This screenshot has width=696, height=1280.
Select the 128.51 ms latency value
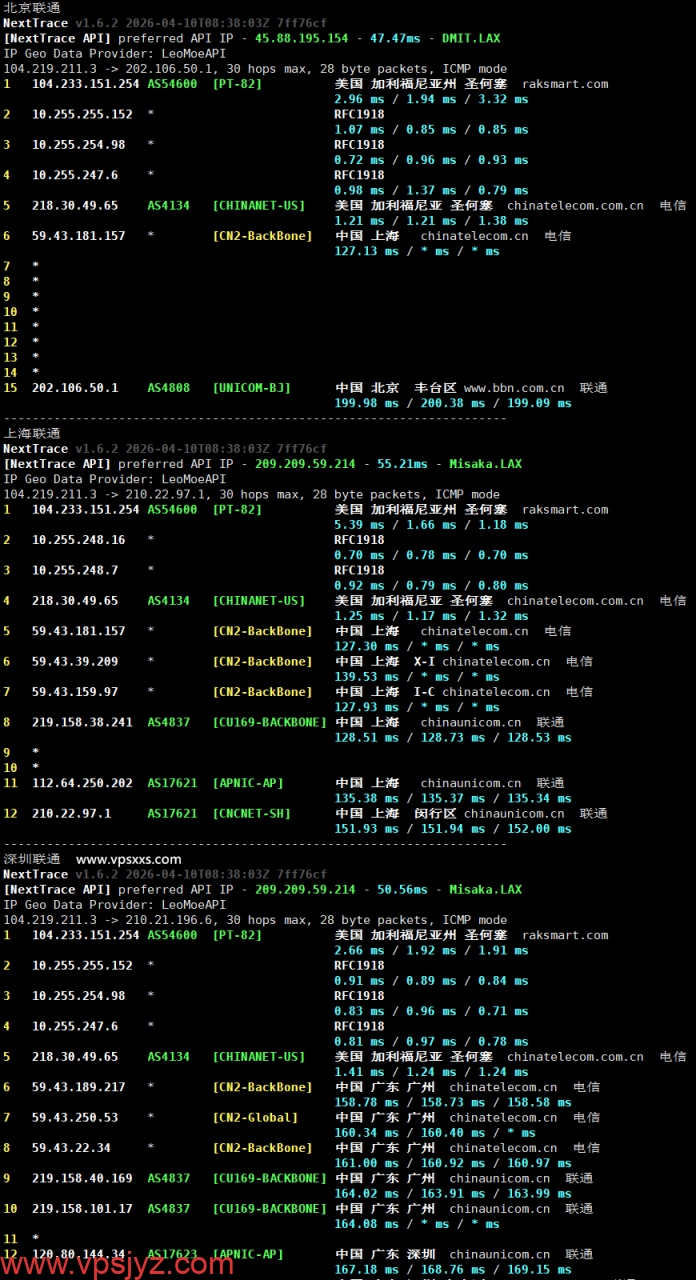pyautogui.click(x=366, y=738)
